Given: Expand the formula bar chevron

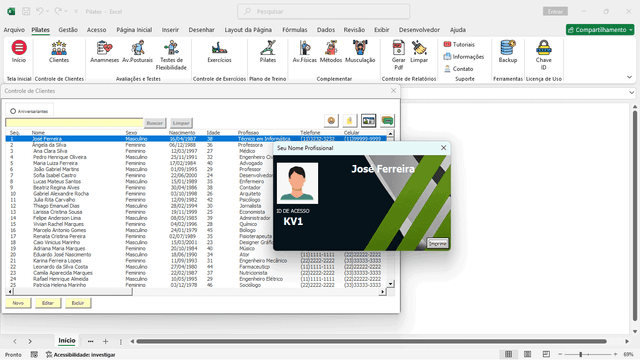Looking at the screenshot, I should point(631,93).
